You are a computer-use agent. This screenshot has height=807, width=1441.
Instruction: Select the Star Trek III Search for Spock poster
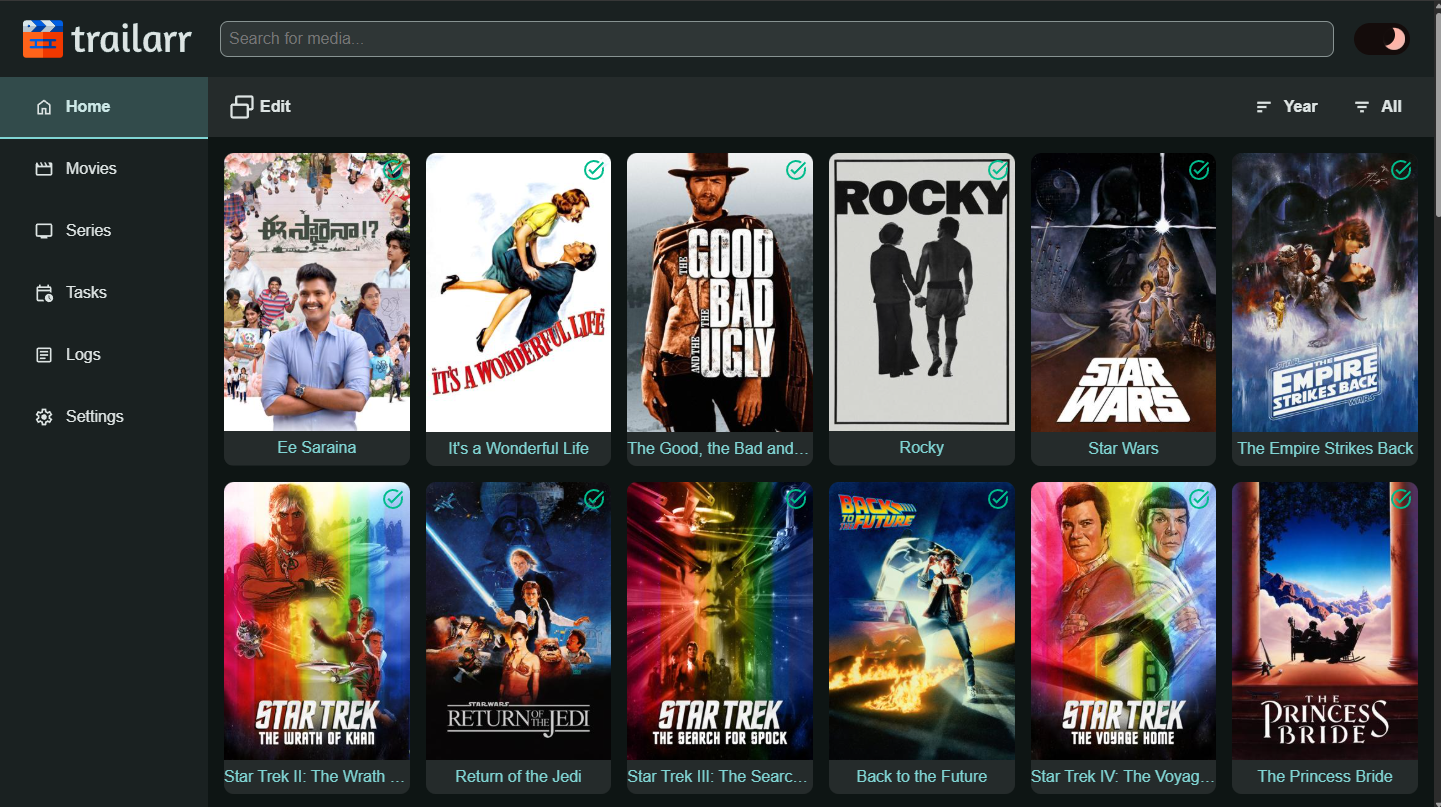pyautogui.click(x=720, y=621)
